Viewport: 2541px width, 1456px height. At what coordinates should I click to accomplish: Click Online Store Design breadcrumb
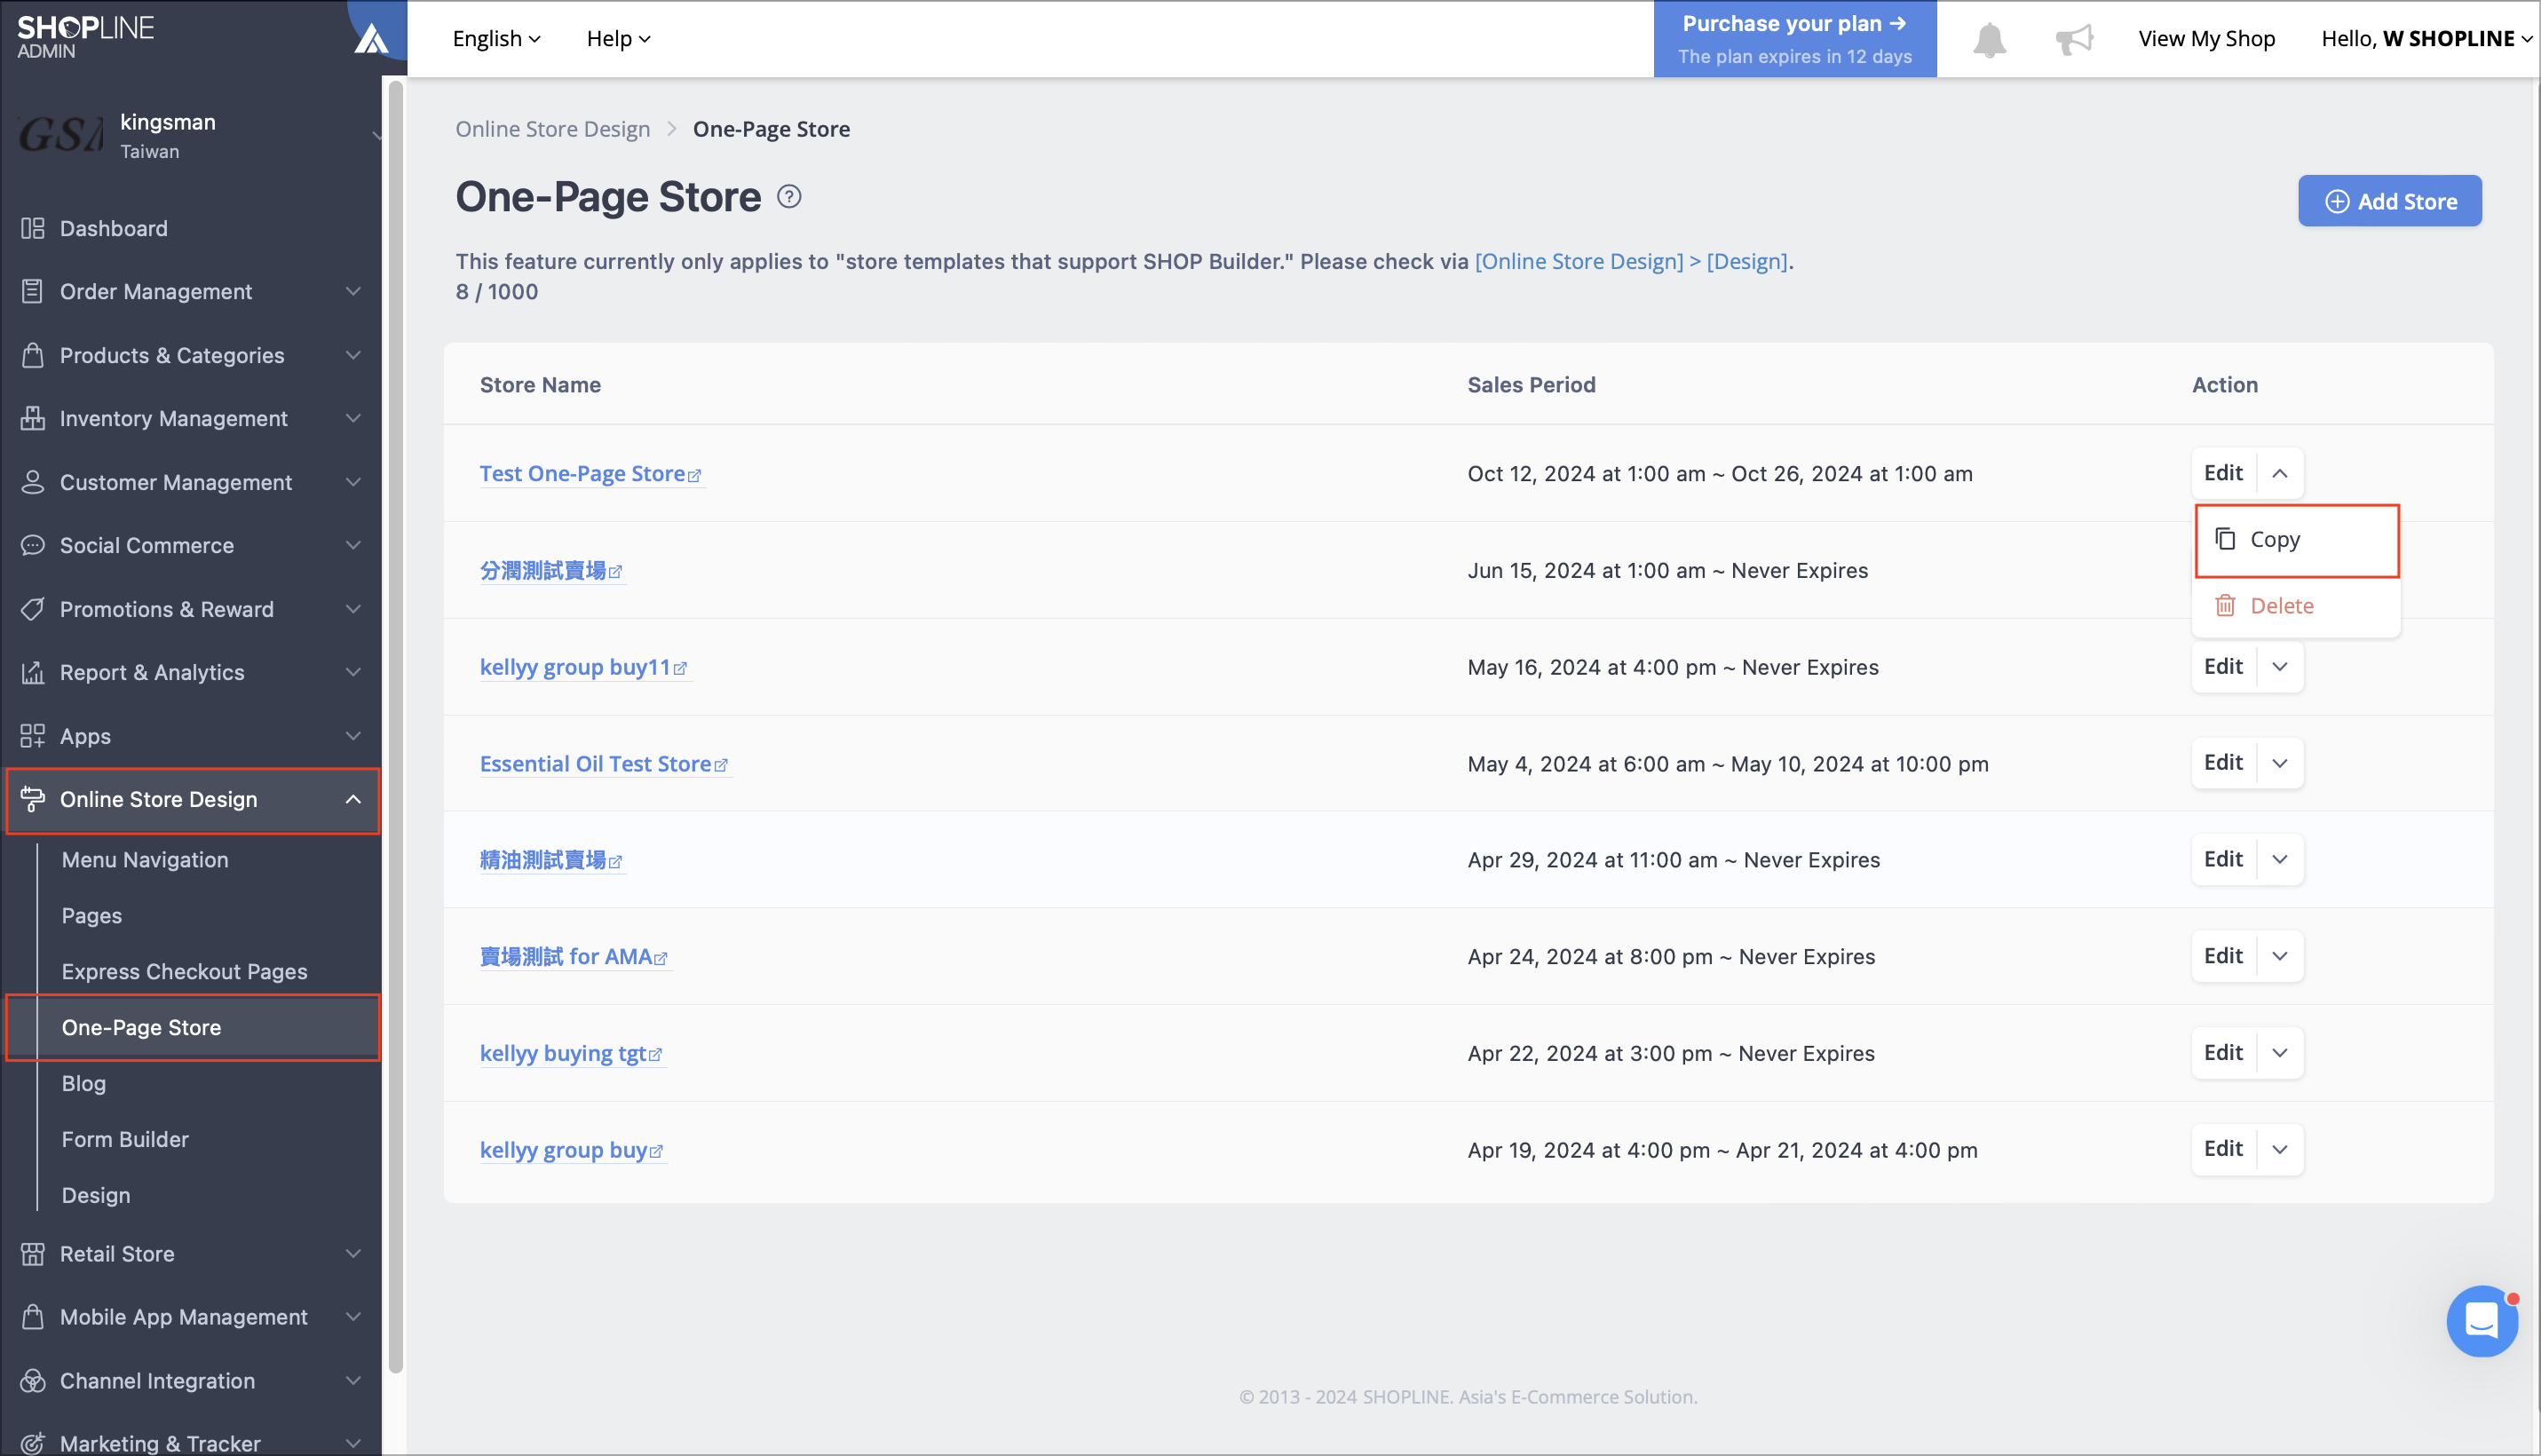click(552, 129)
